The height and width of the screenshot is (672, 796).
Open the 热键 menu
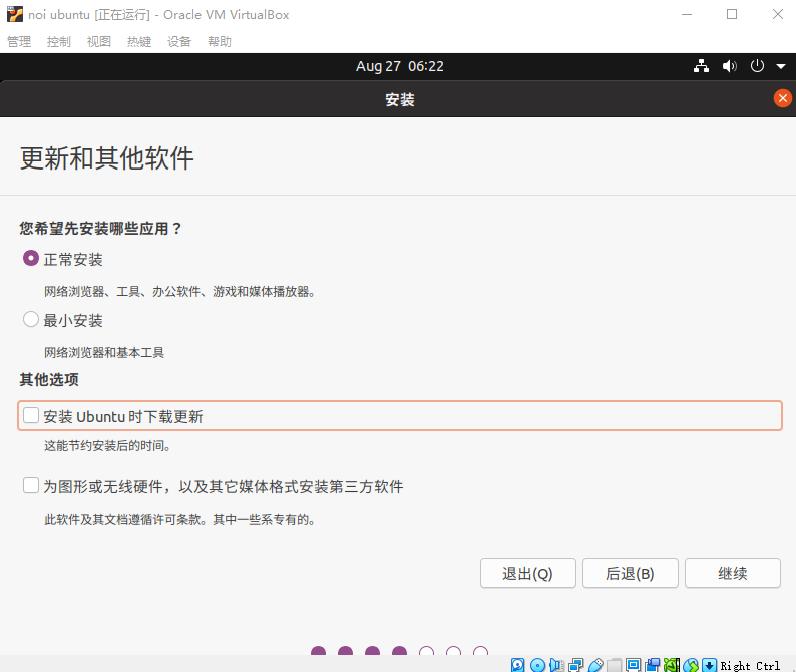pos(139,41)
